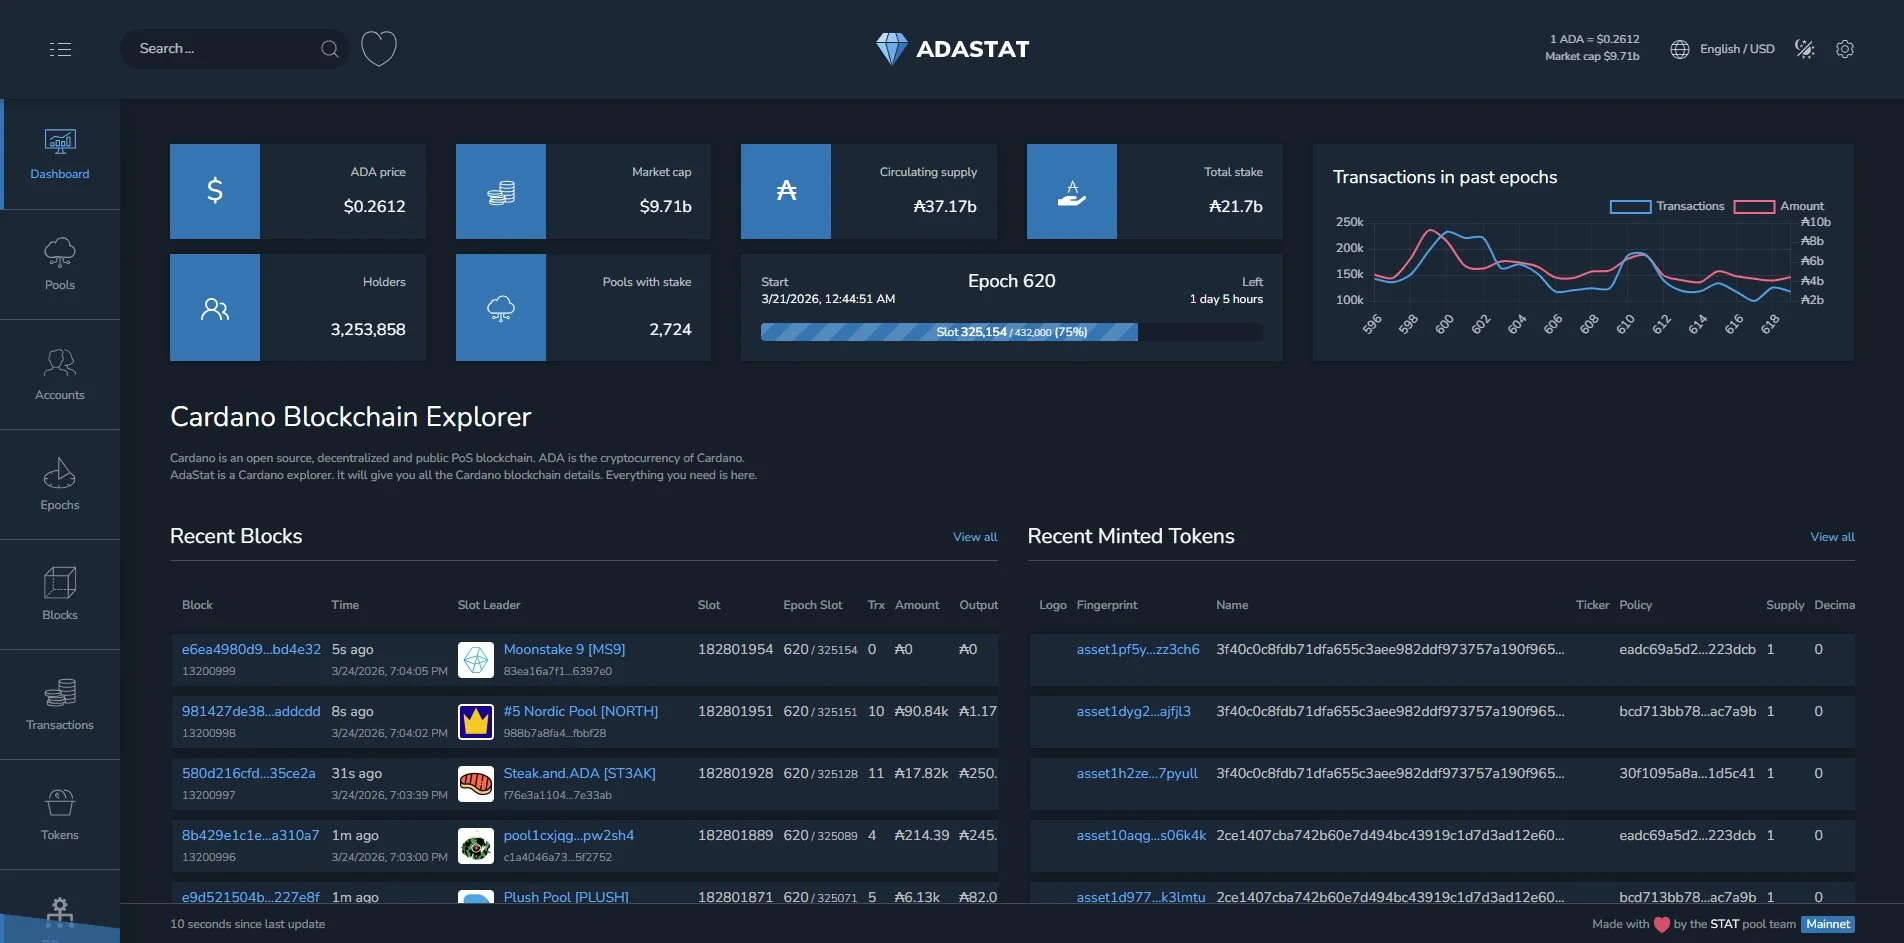Open Steak.and.ADA [ST3AK] pool link
Screen dimensions: 1904x943
579,773
